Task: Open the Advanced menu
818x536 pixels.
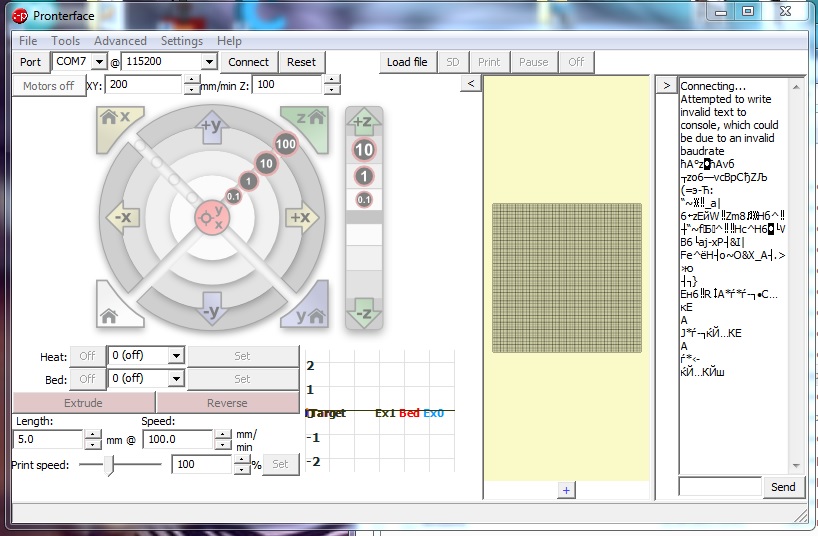Action: [120, 41]
